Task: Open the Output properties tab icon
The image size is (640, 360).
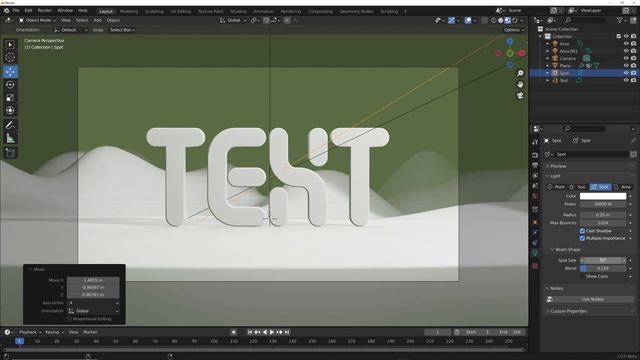Action: tap(535, 165)
